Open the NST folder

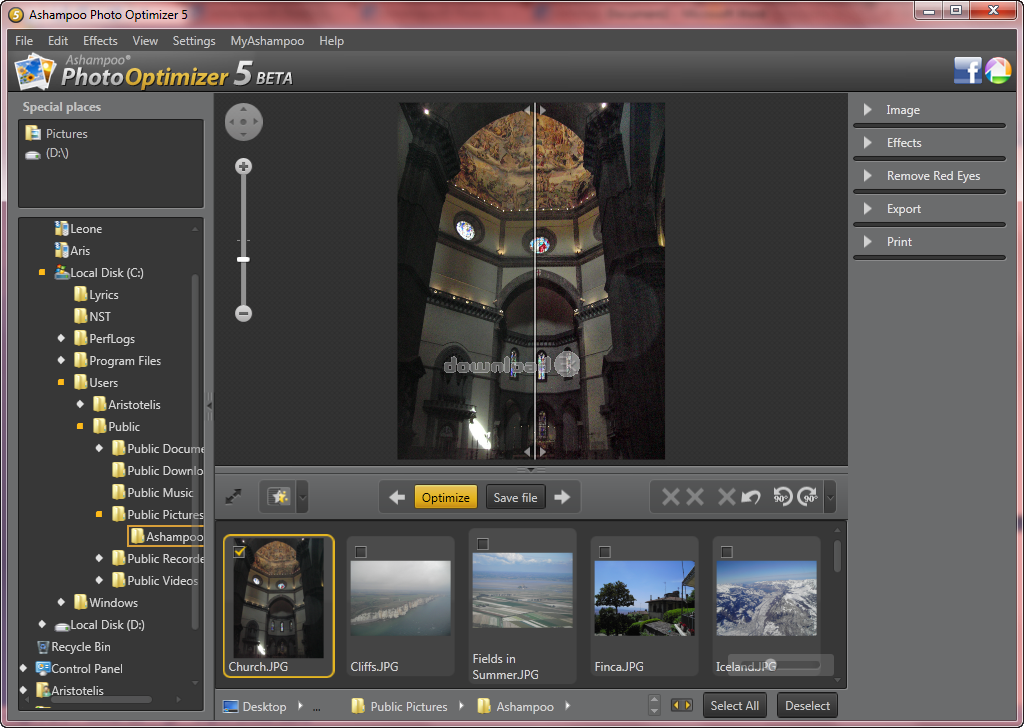(x=92, y=317)
